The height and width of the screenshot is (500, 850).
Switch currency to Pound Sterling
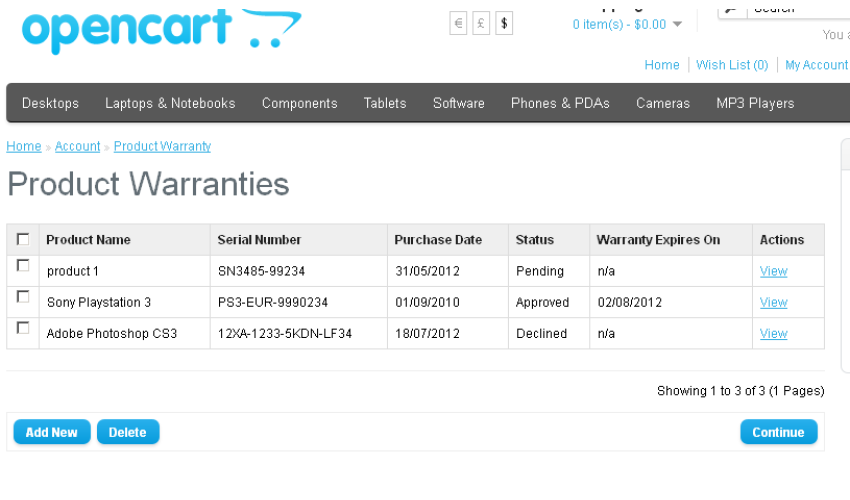coord(481,23)
